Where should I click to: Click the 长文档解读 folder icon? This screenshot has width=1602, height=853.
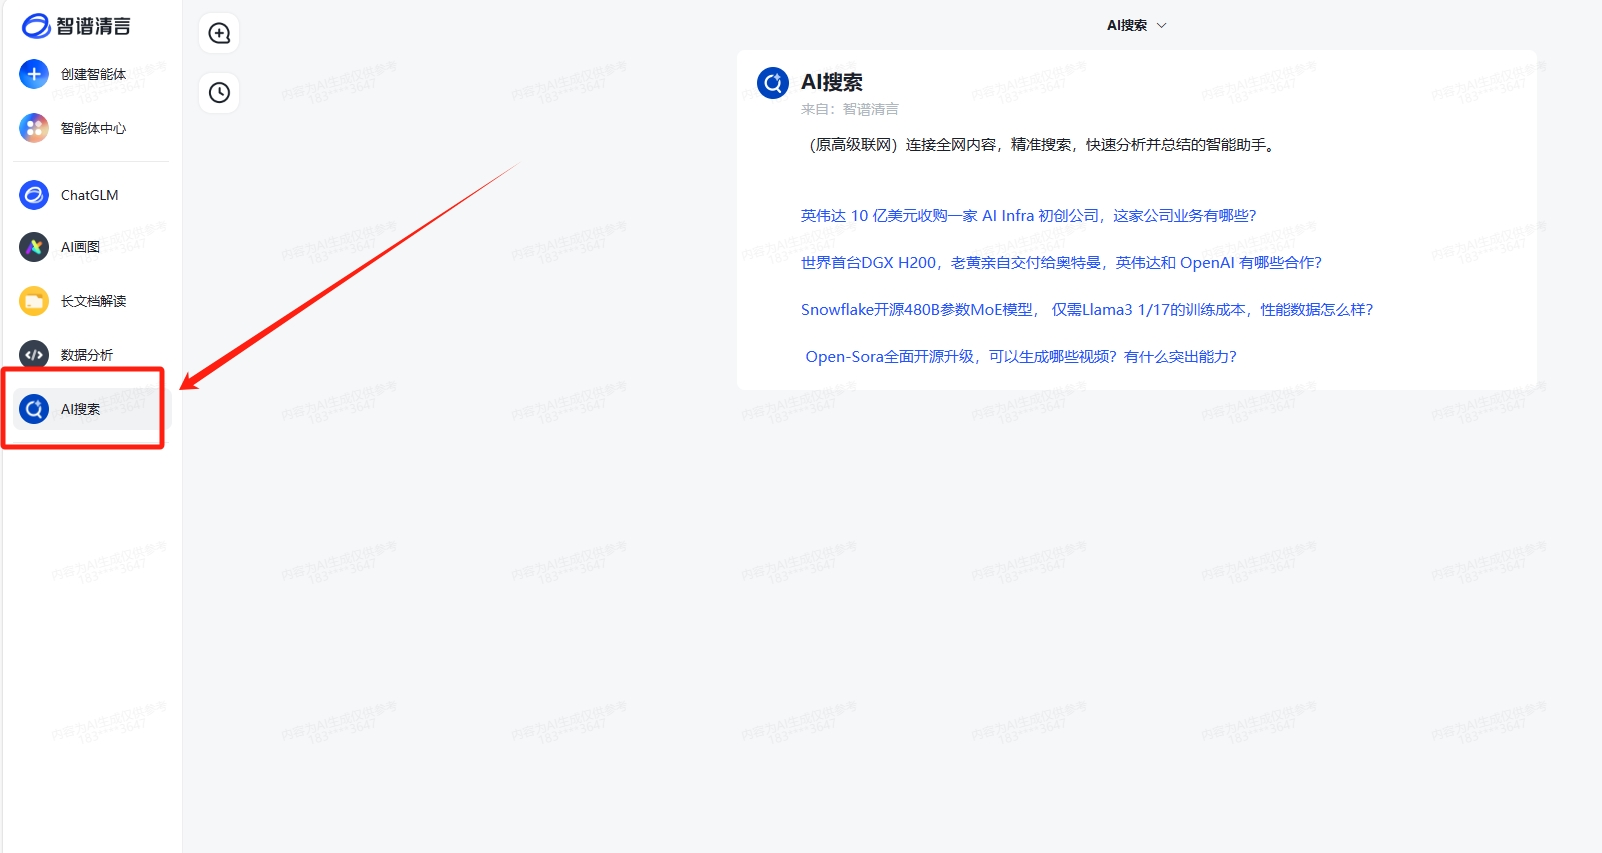tap(34, 301)
